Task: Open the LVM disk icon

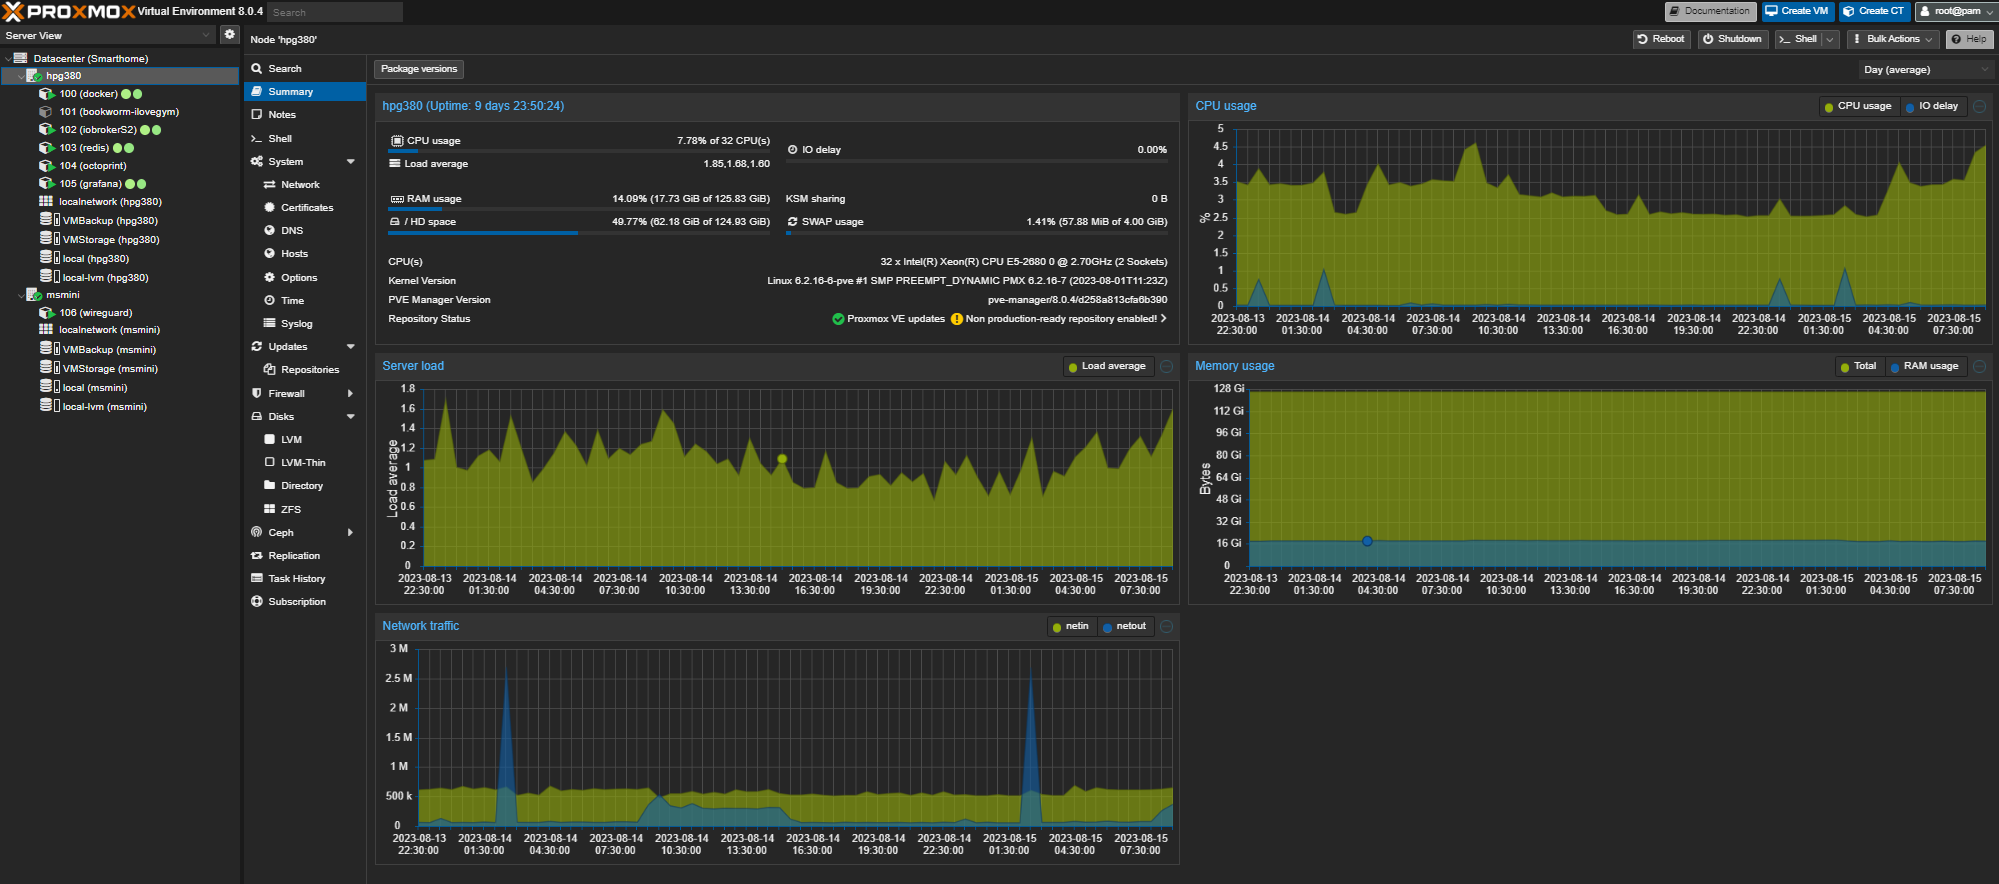Action: (x=269, y=439)
